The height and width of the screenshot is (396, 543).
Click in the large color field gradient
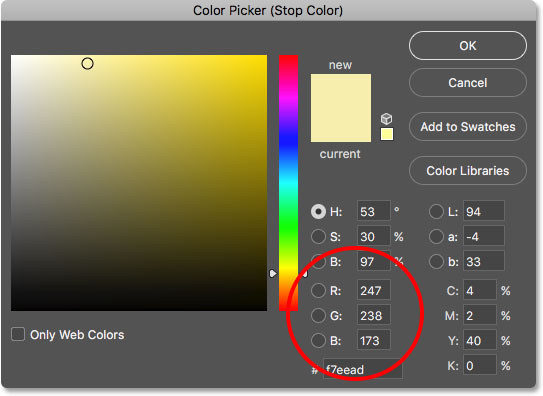pyautogui.click(x=139, y=183)
